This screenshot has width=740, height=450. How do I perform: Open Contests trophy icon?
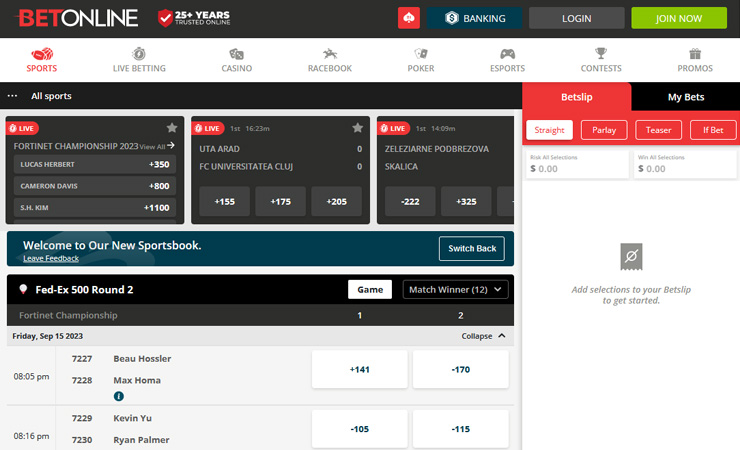pos(601,53)
